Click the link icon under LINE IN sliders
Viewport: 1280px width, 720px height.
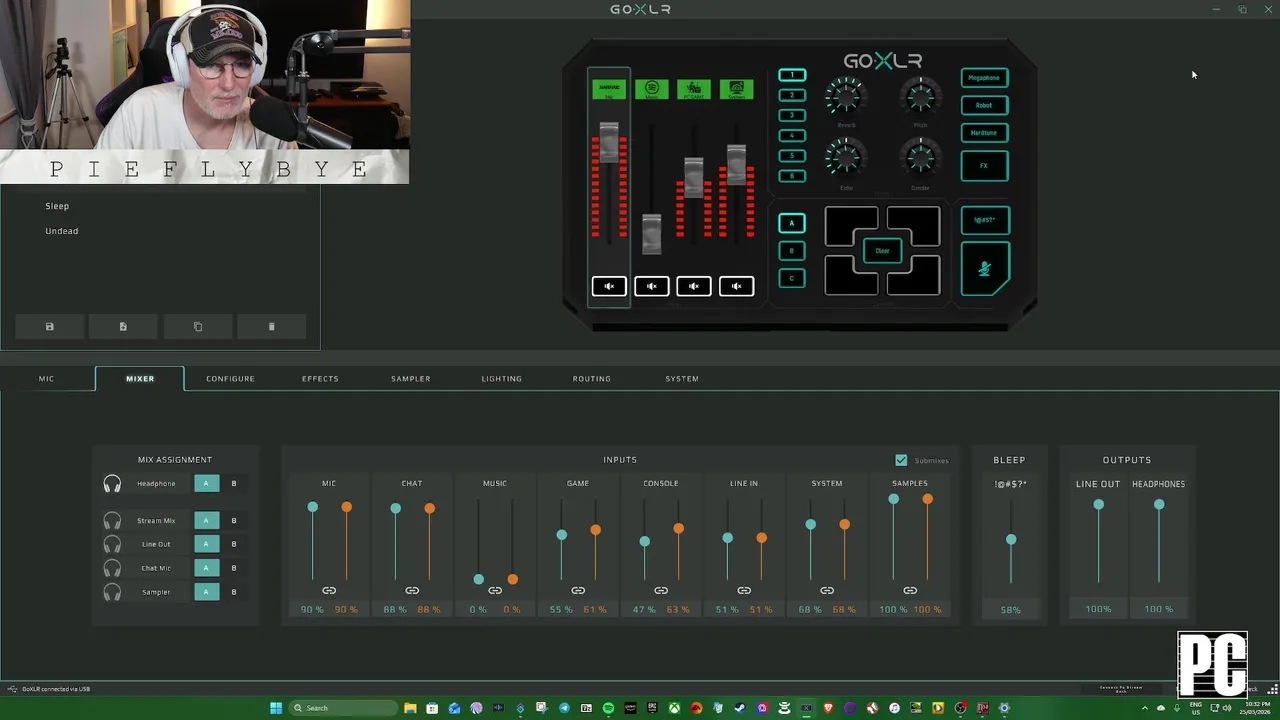744,591
